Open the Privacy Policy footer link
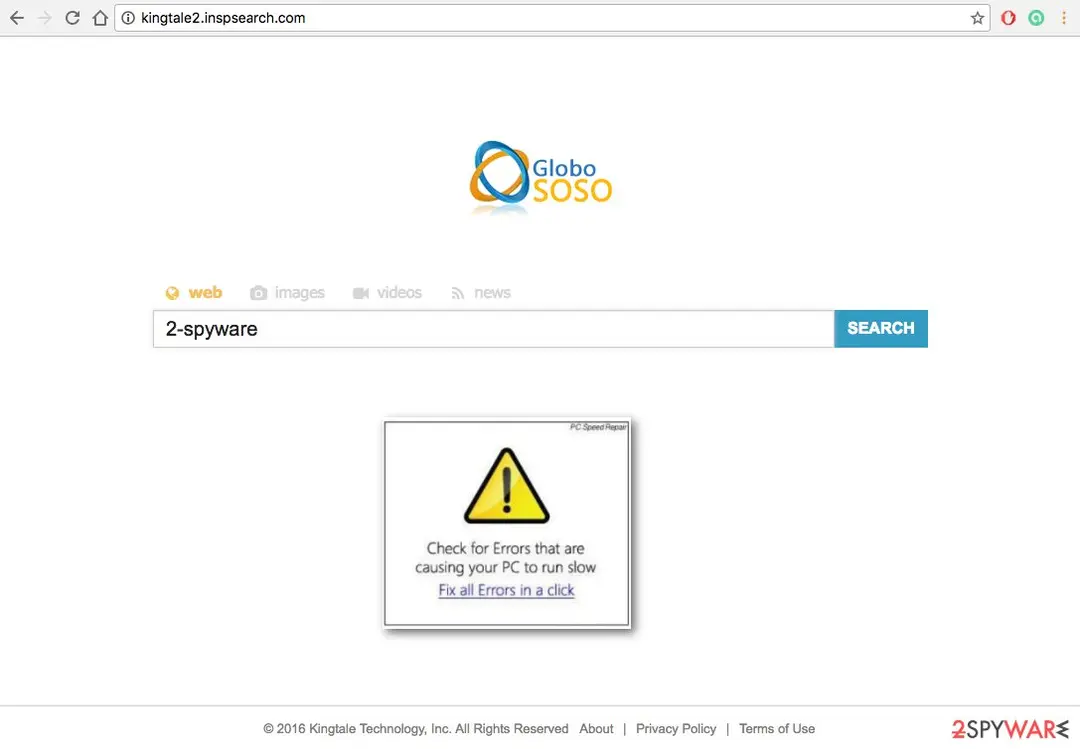Screen dimensions: 1080x749 [x=676, y=728]
